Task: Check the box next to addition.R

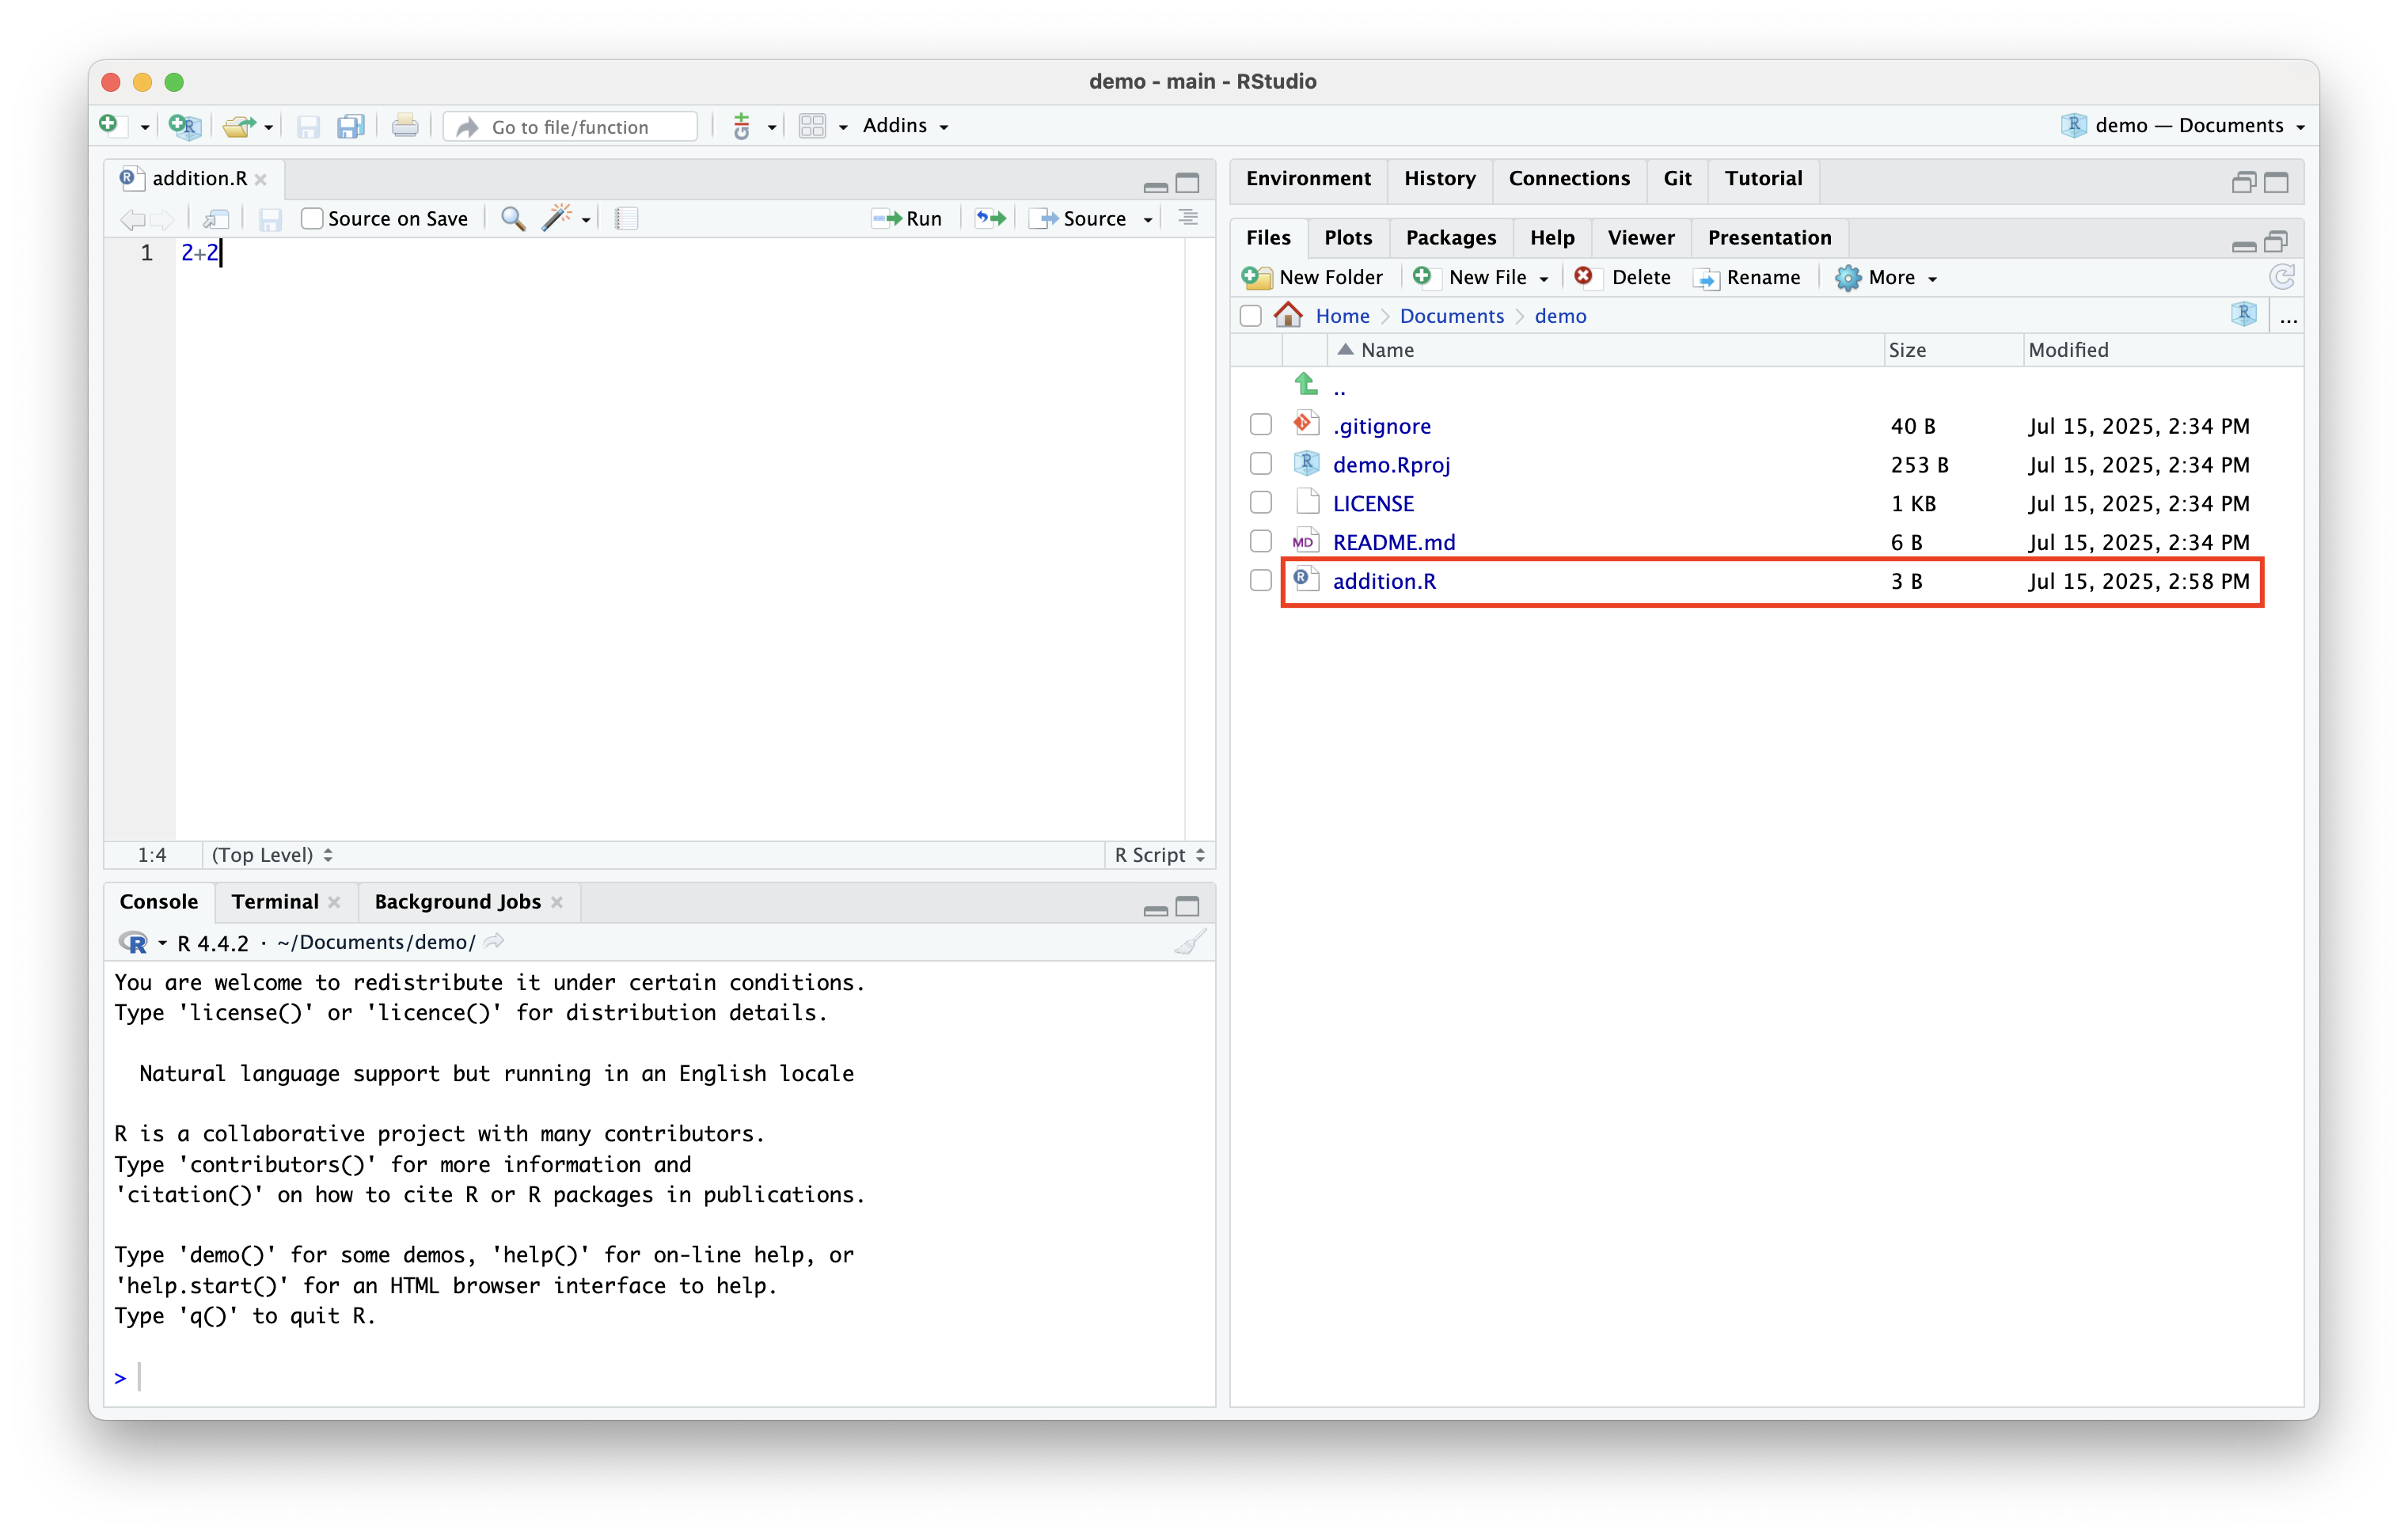Action: [1260, 581]
